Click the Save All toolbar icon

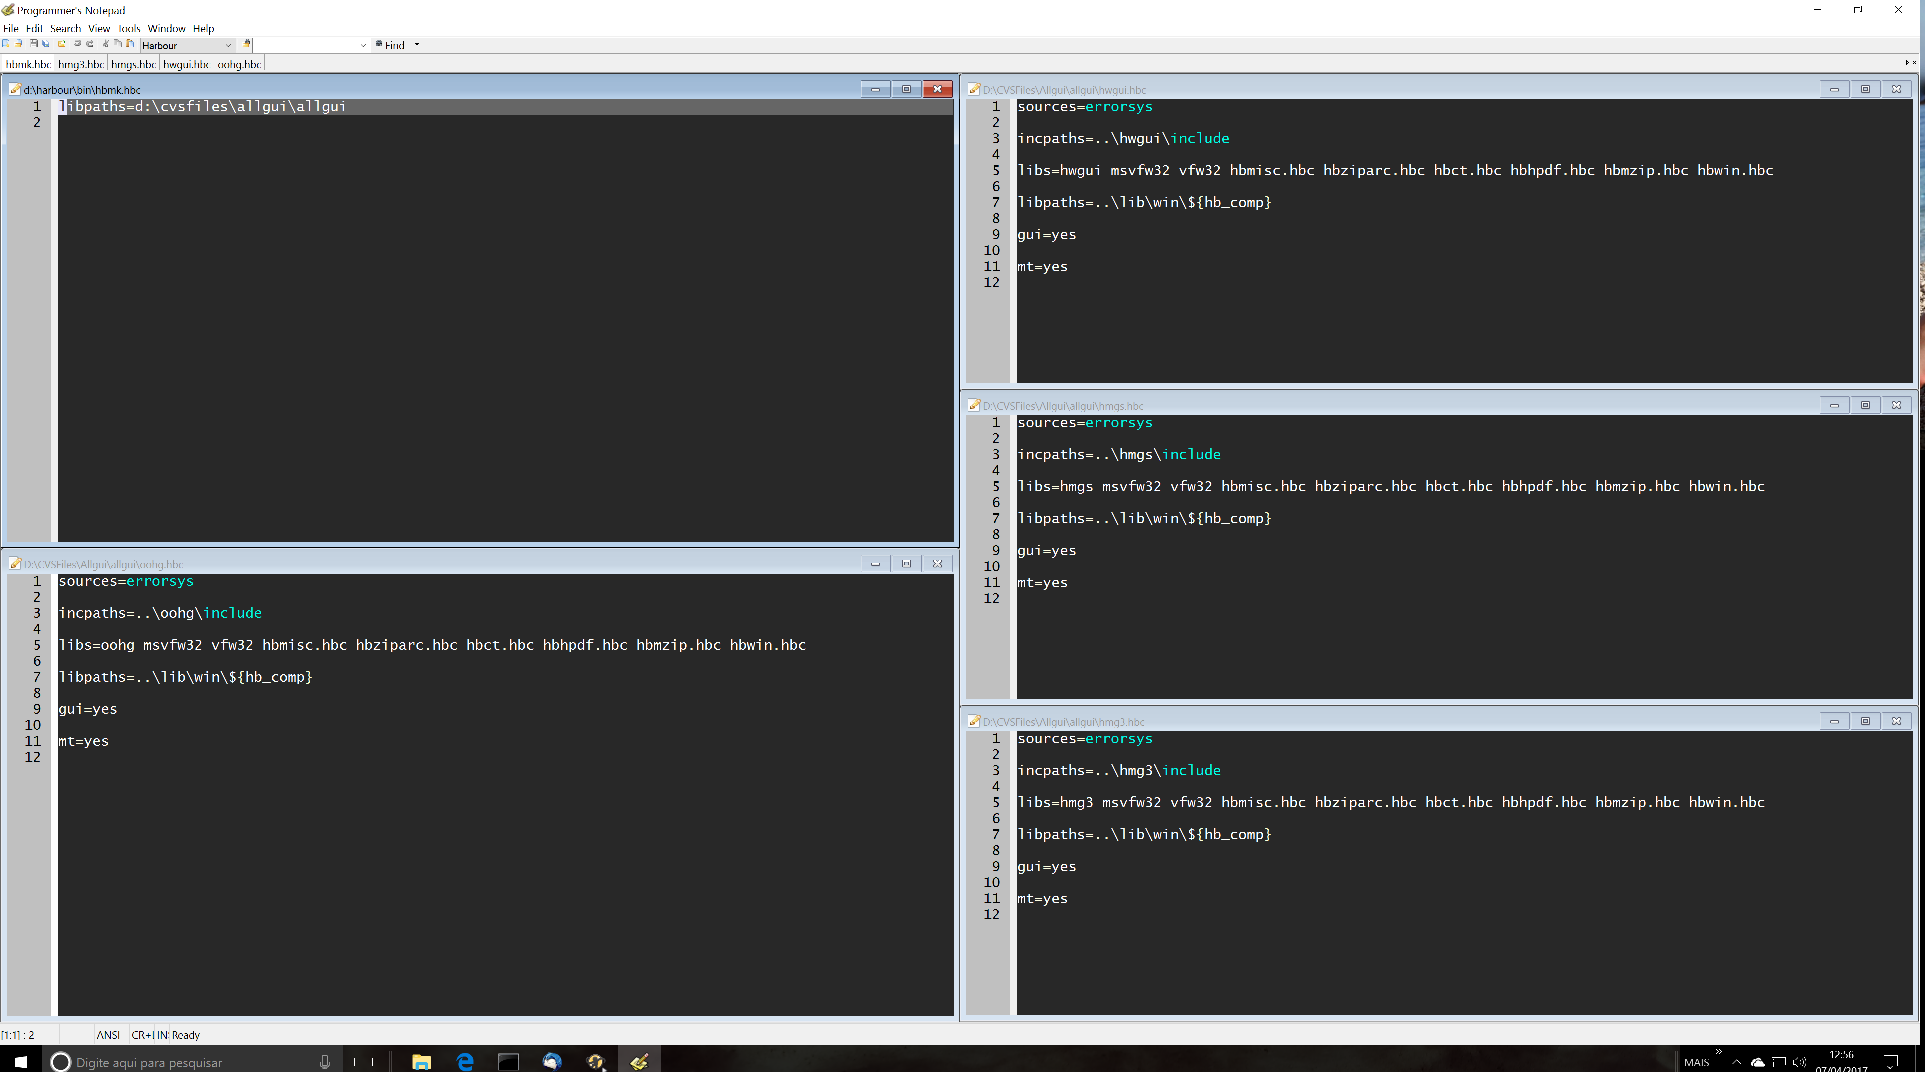coord(45,44)
